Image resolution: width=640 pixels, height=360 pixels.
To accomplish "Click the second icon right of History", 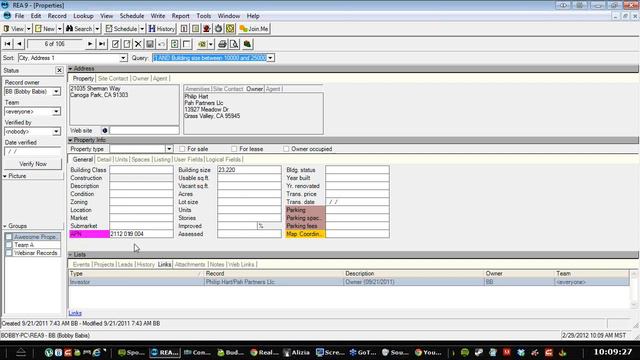I will 196,29.
